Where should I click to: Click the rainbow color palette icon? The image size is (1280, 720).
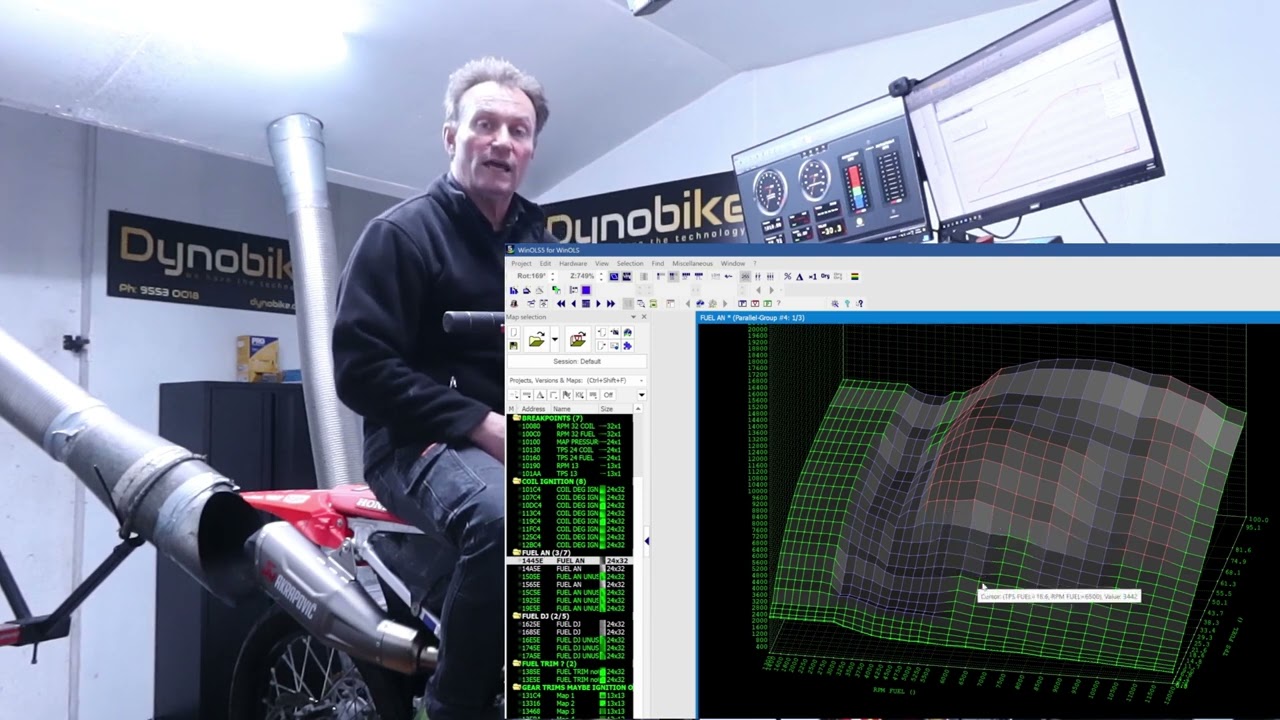[855, 276]
